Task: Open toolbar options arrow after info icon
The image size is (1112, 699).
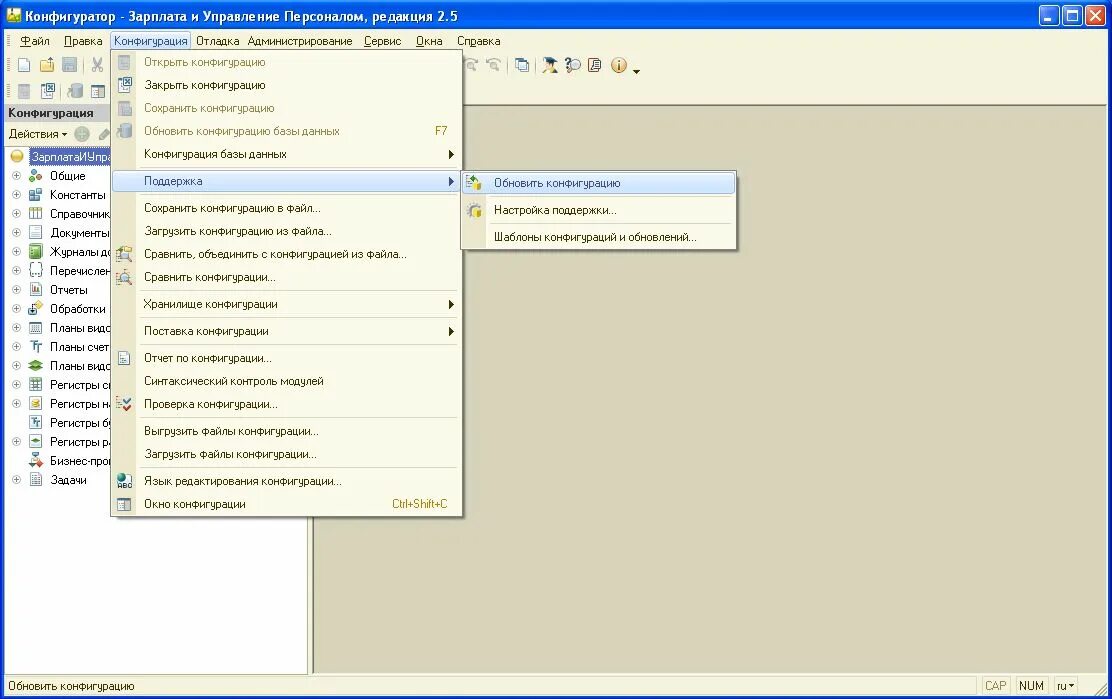Action: pyautogui.click(x=636, y=71)
